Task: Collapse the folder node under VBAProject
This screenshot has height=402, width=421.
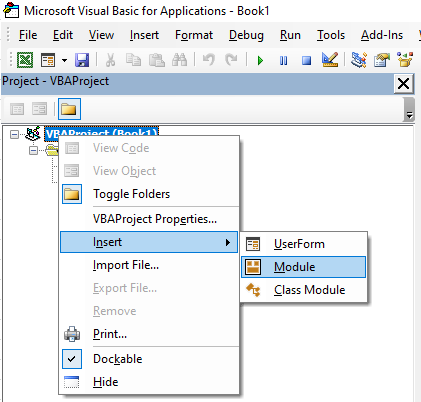Action: coord(33,151)
